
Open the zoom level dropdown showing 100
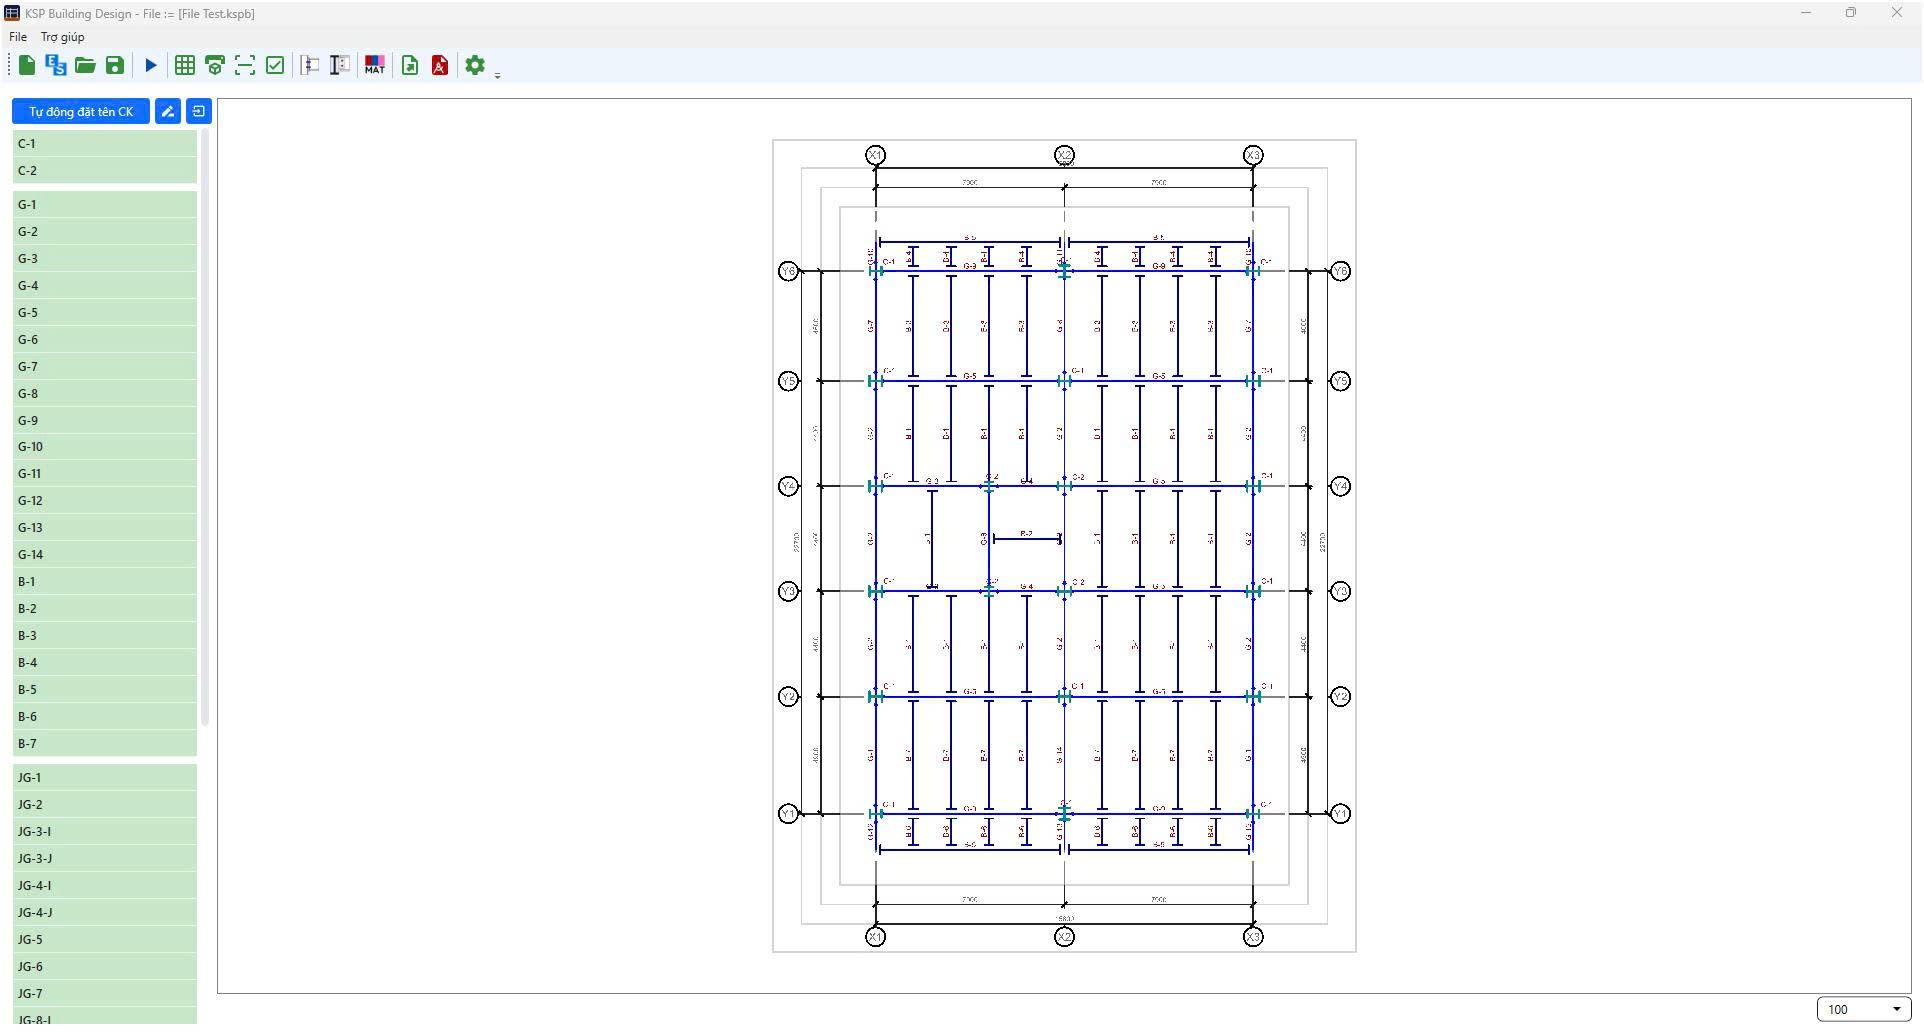pos(1863,1010)
